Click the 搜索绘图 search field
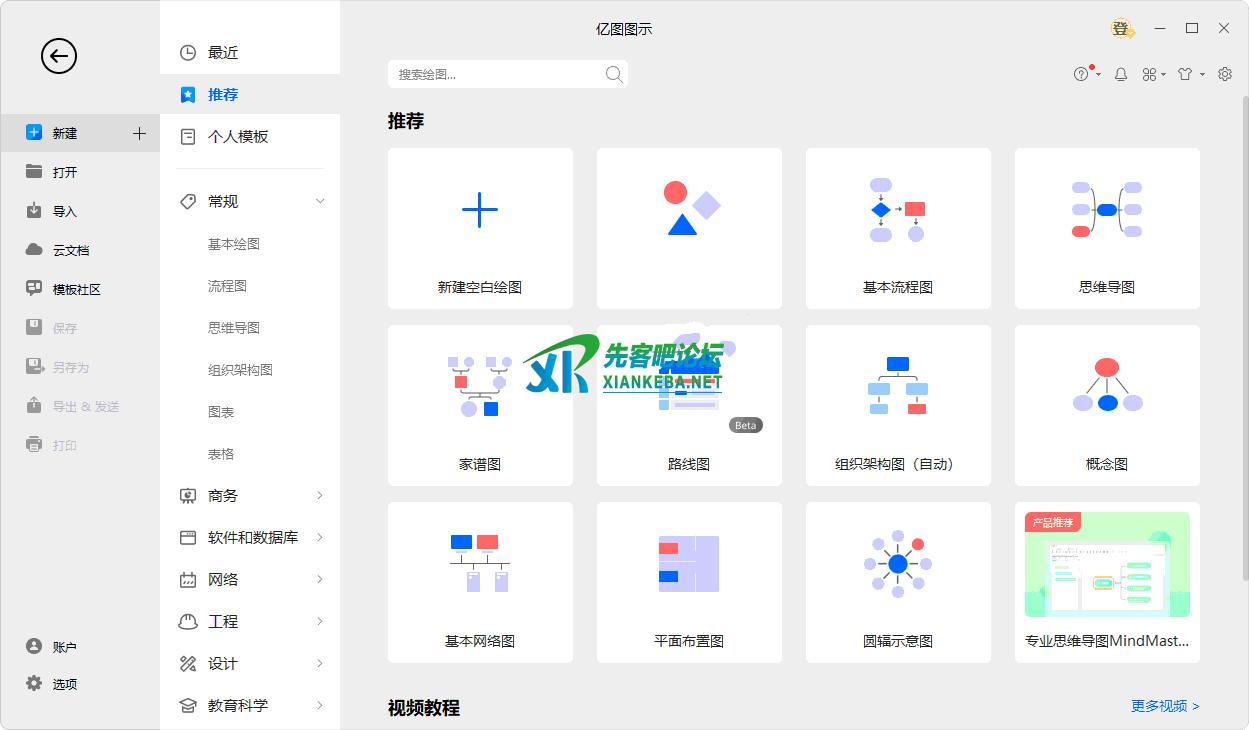The height and width of the screenshot is (730, 1249). click(495, 74)
